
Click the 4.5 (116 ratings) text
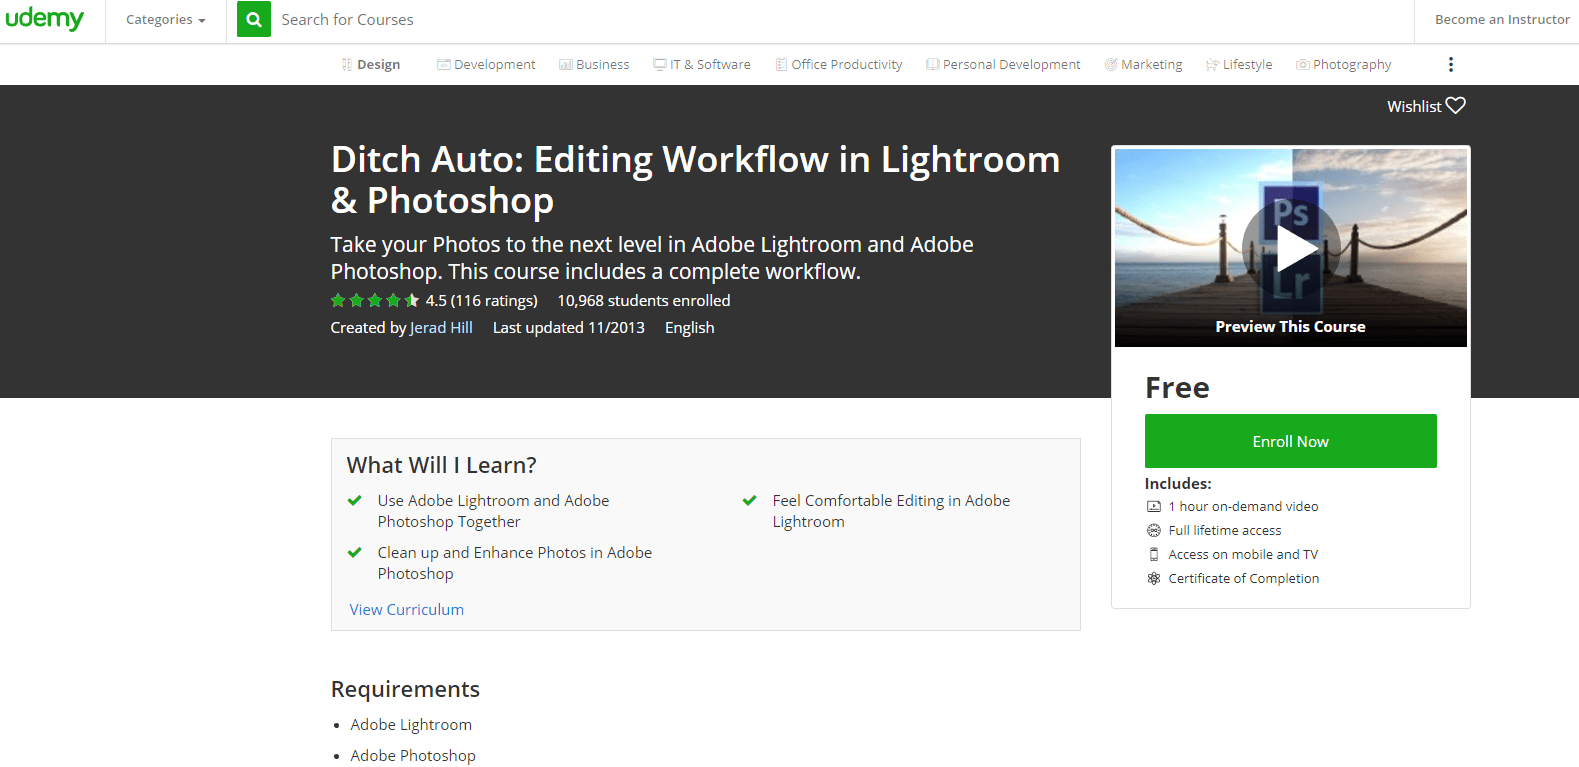pos(481,301)
